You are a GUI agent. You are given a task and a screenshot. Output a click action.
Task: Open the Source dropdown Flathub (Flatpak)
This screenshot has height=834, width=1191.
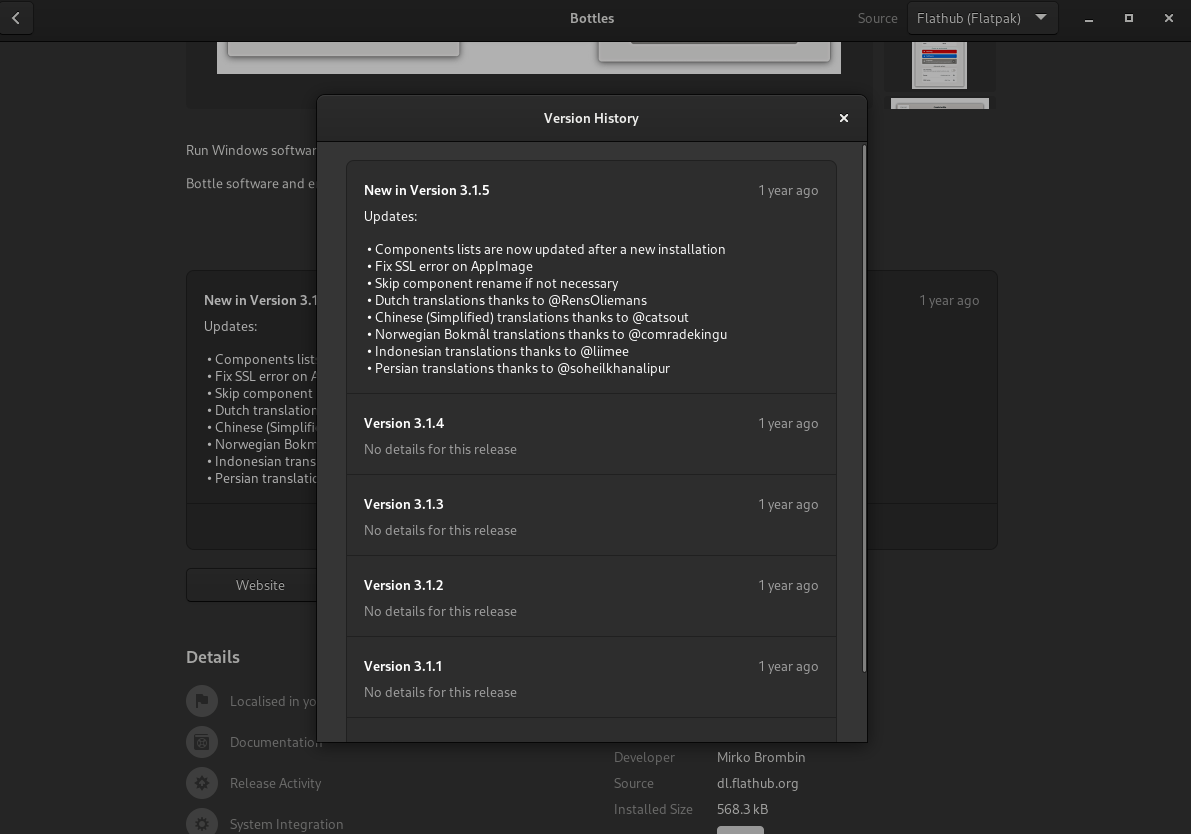click(x=982, y=18)
